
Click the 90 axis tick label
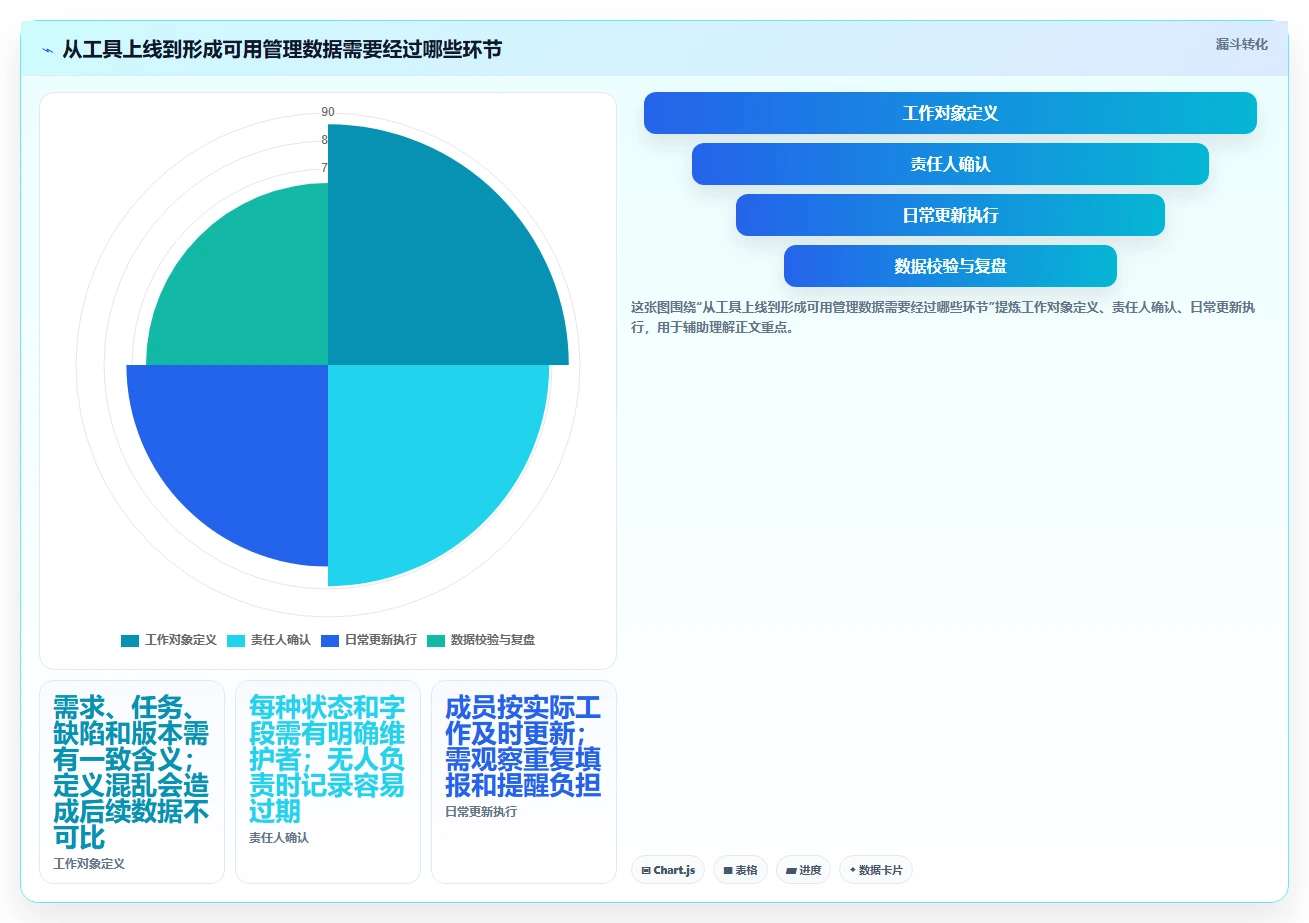(328, 112)
